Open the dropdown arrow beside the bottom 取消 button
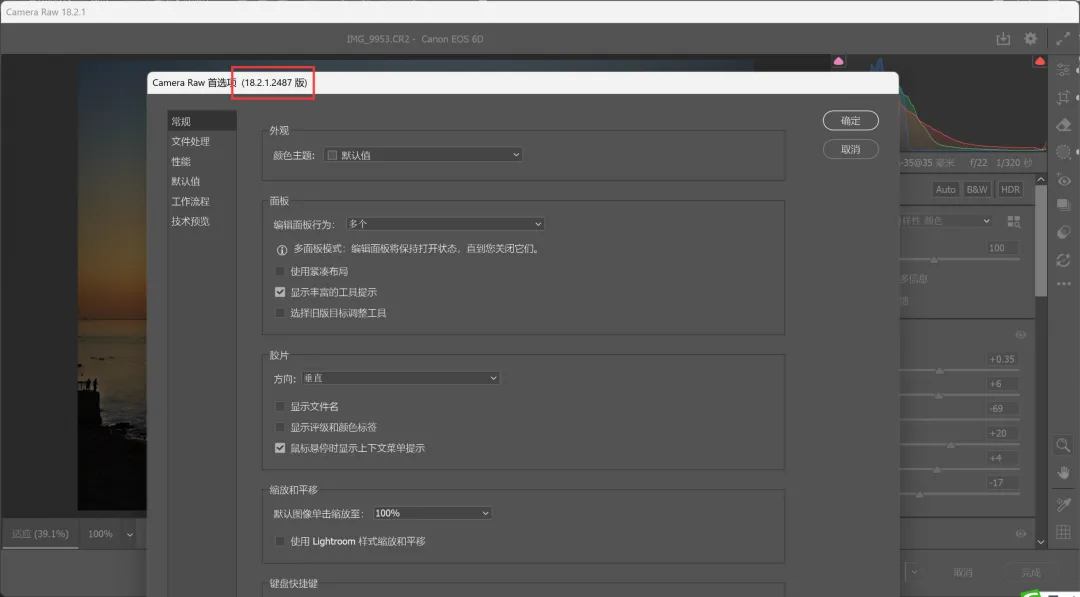This screenshot has width=1080, height=597. (x=914, y=572)
